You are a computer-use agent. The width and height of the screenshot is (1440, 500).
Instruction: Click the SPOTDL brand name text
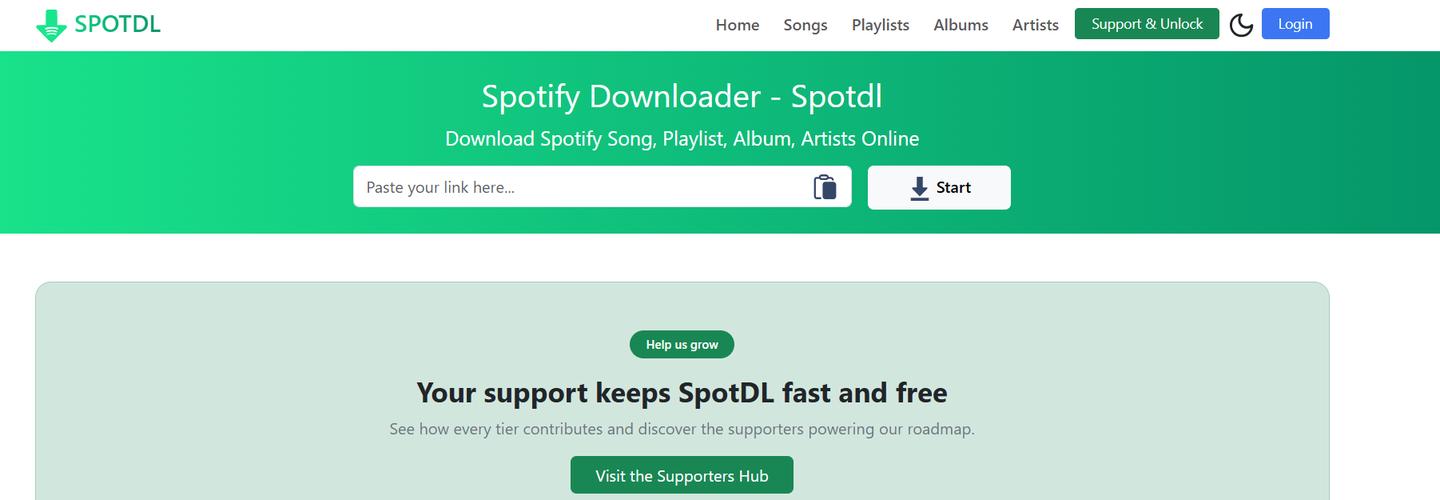point(118,24)
